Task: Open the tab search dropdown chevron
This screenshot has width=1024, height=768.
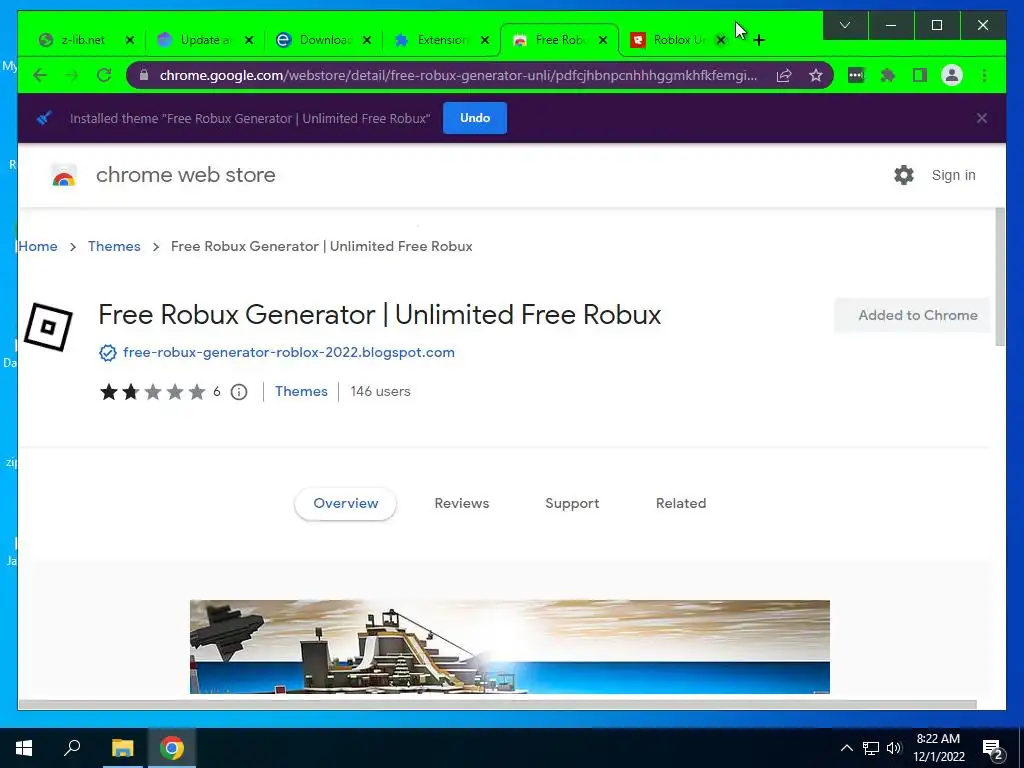Action: 844,25
